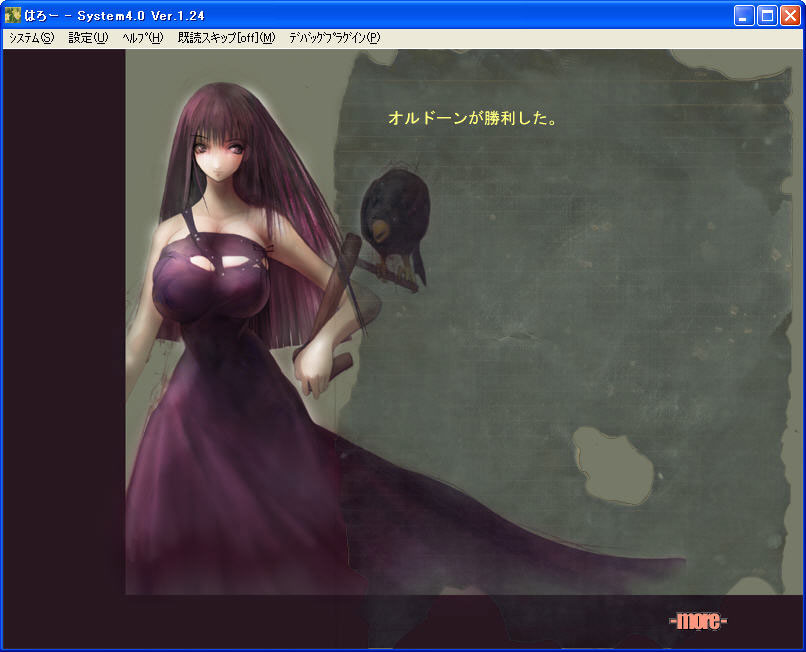Toggle the 既読スキップ[off](M) menu item
Image resolution: width=806 pixels, height=652 pixels.
click(x=226, y=38)
